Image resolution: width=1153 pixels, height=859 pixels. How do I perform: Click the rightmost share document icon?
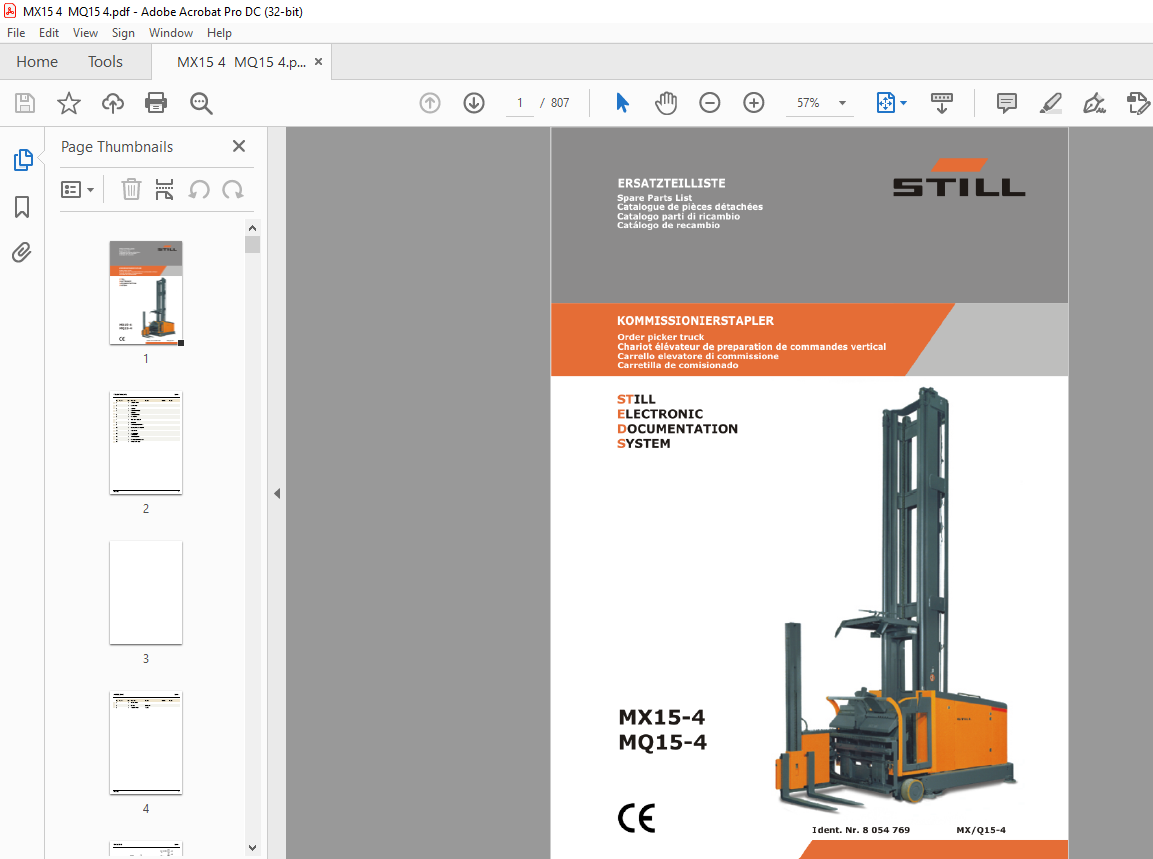coord(1138,103)
